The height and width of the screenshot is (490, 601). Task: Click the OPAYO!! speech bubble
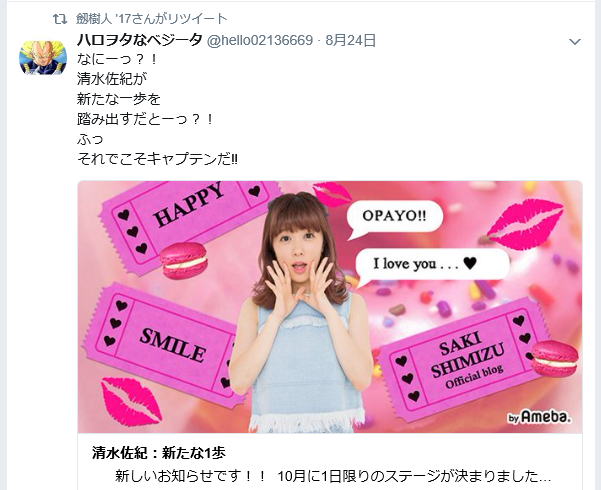(x=394, y=219)
